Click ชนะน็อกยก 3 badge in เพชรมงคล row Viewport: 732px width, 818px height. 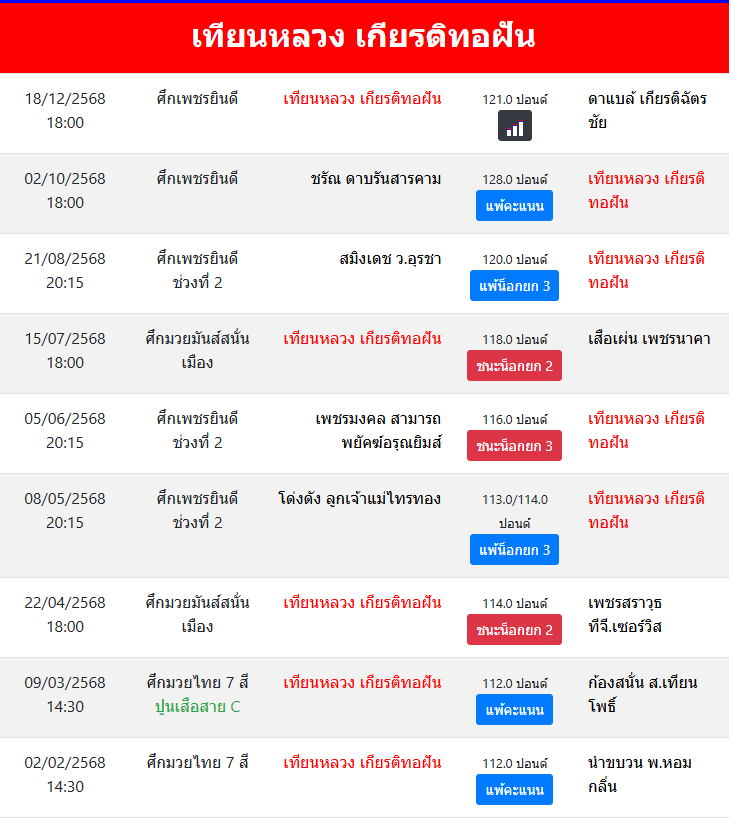(514, 446)
